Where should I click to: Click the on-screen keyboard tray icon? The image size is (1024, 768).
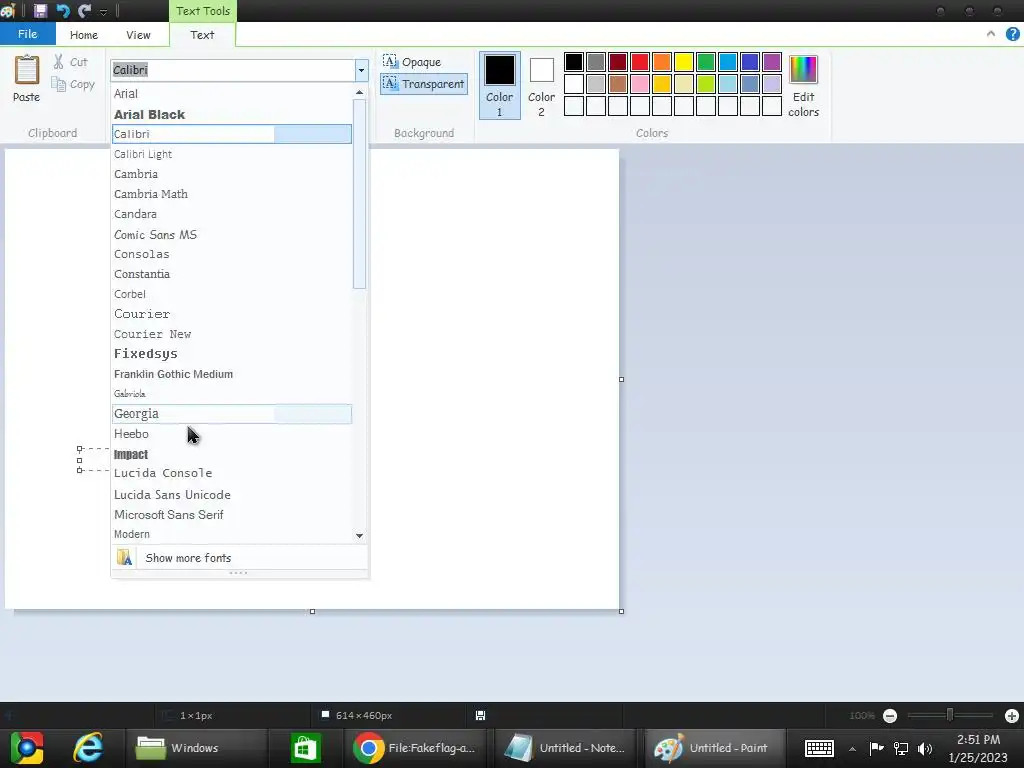coord(819,748)
